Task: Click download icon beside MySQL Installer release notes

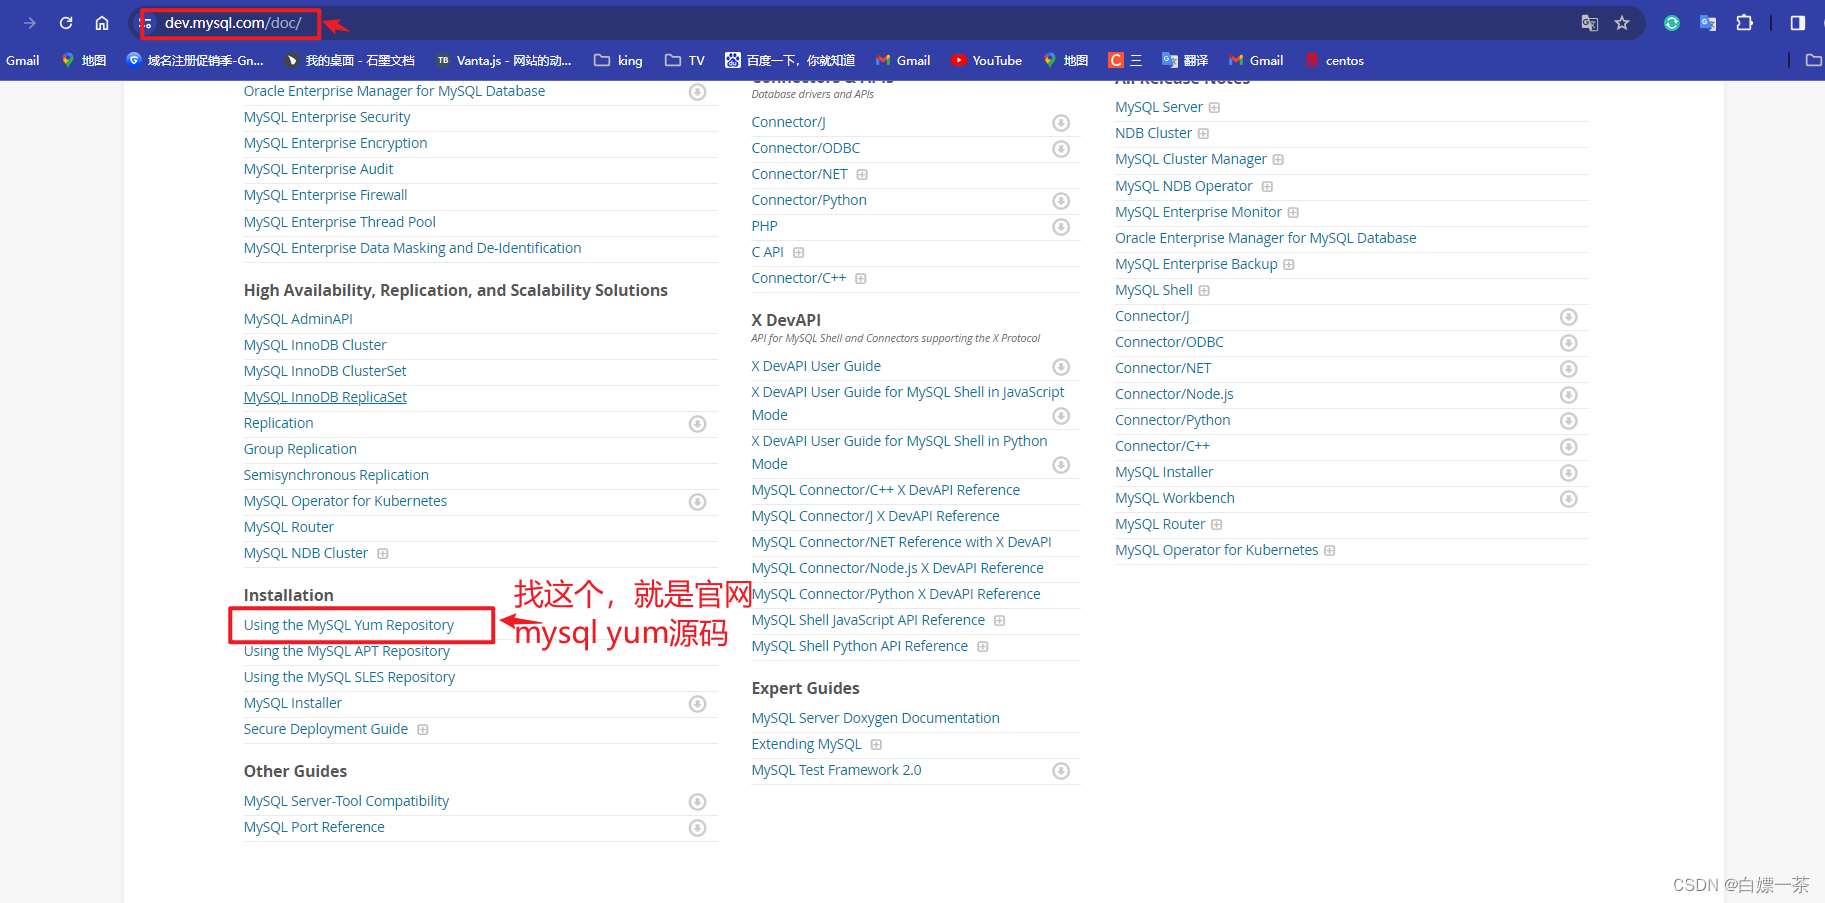Action: (1569, 473)
